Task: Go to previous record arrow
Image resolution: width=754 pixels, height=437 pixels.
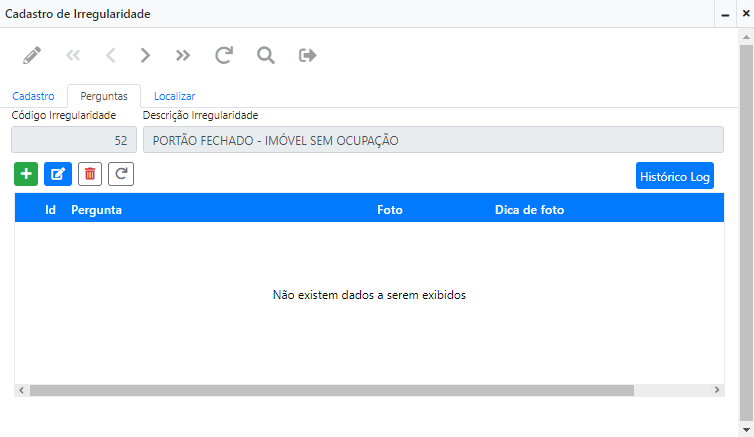Action: click(x=110, y=55)
